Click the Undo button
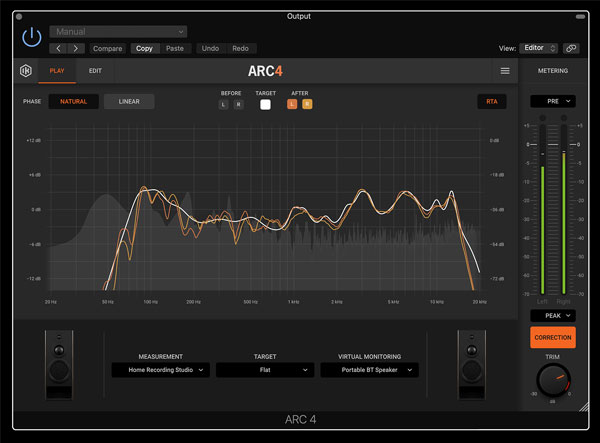The width and height of the screenshot is (600, 443). (210, 49)
